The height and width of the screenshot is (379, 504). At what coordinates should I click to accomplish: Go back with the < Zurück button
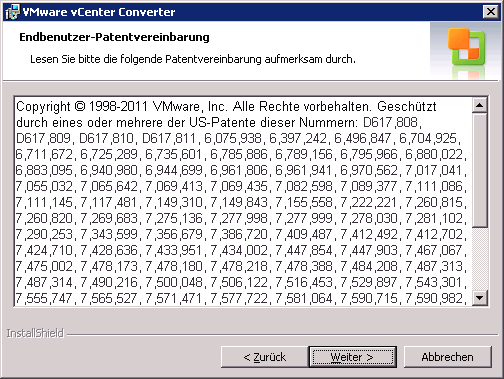(264, 357)
